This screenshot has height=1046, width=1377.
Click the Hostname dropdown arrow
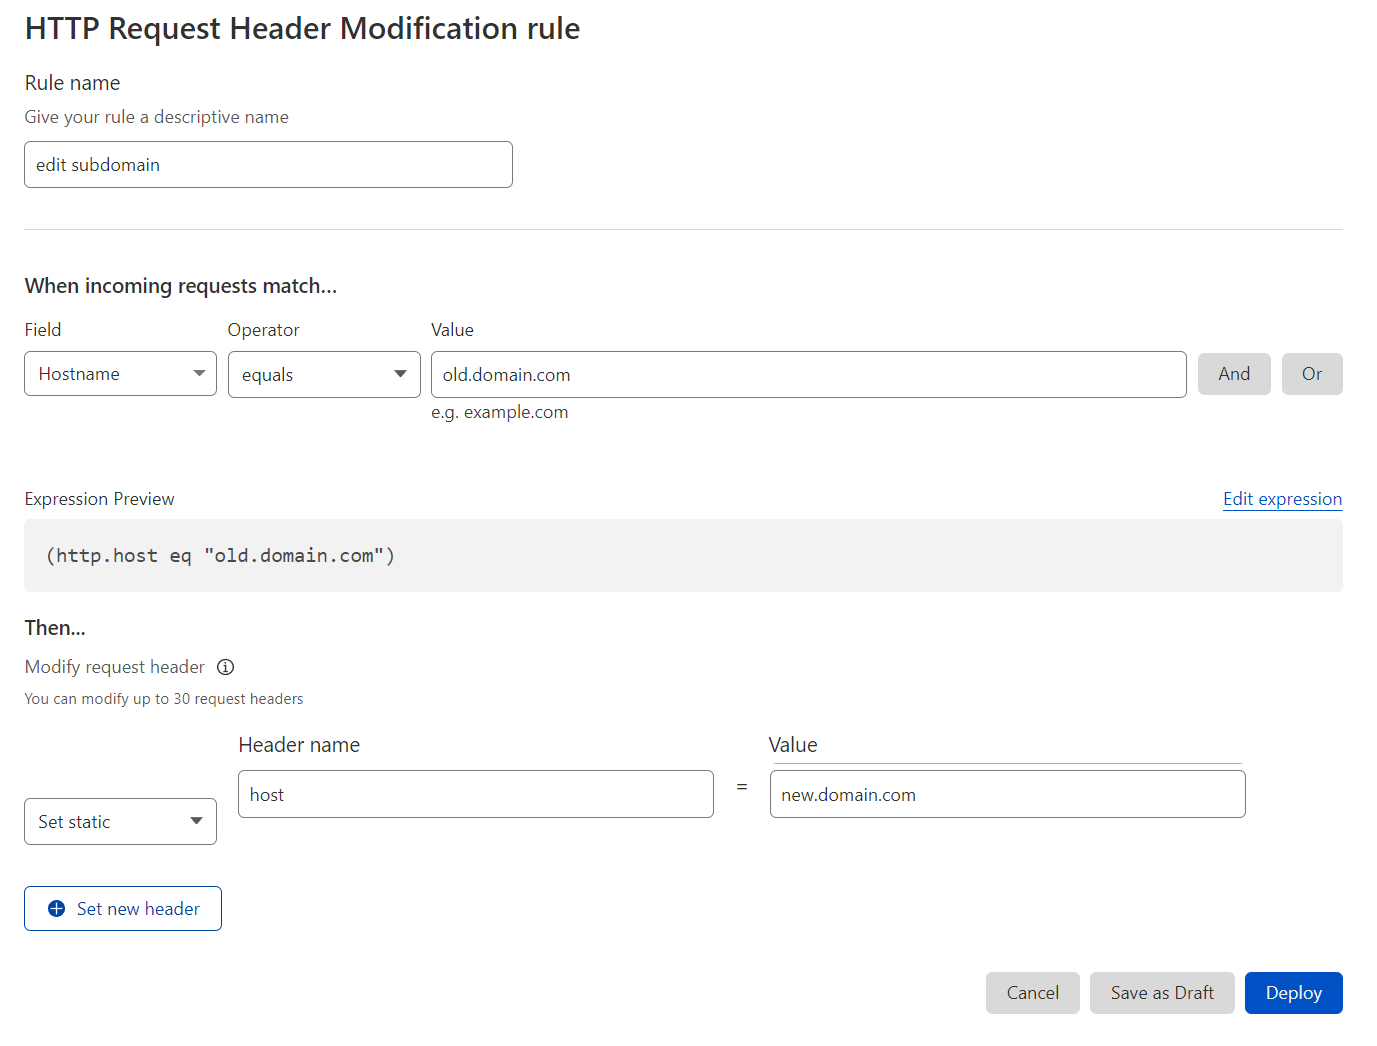[x=199, y=374]
